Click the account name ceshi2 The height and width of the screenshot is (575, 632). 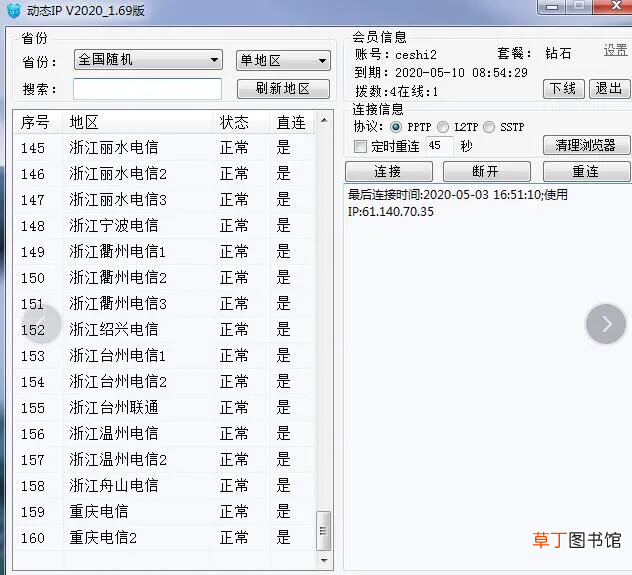(x=416, y=55)
